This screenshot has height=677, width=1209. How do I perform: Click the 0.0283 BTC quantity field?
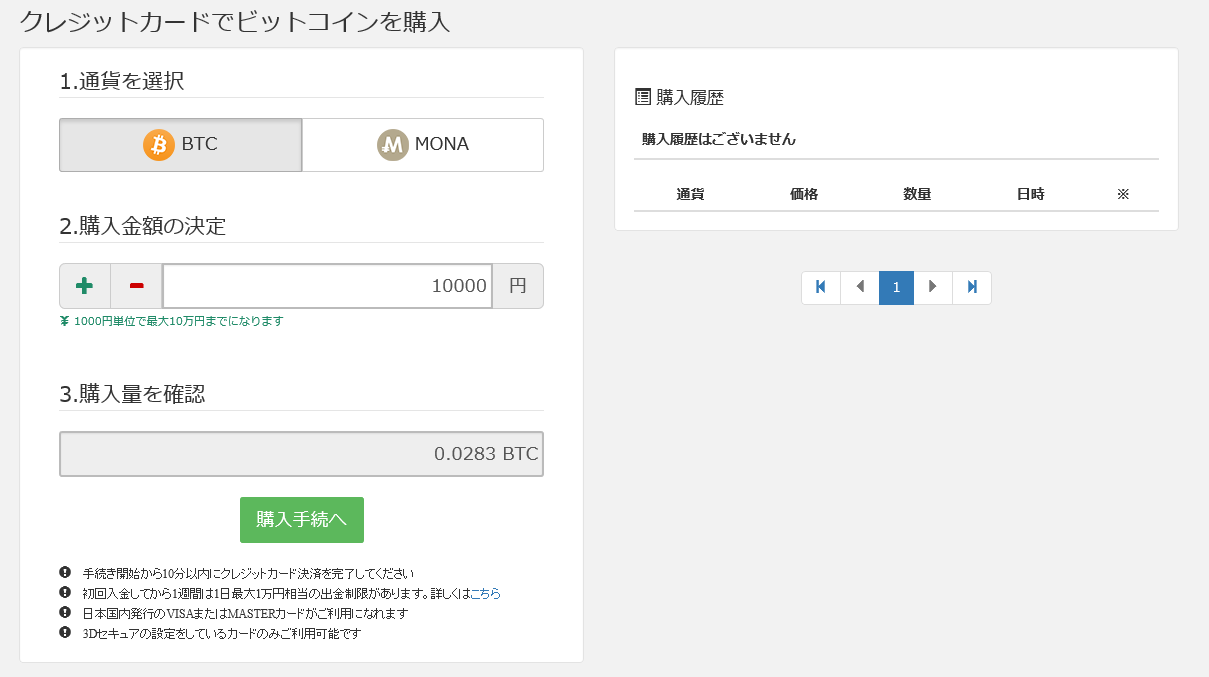pyautogui.click(x=301, y=454)
